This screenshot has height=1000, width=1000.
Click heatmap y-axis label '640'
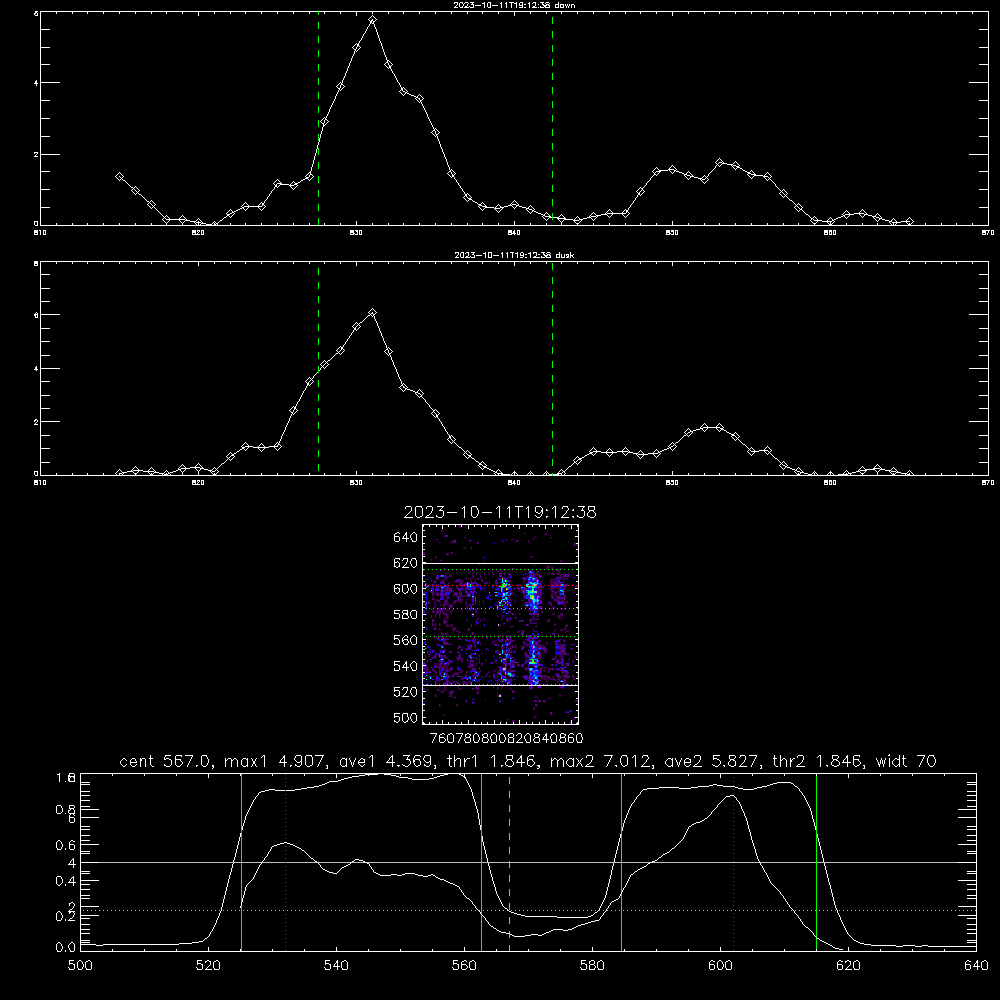pyautogui.click(x=406, y=538)
